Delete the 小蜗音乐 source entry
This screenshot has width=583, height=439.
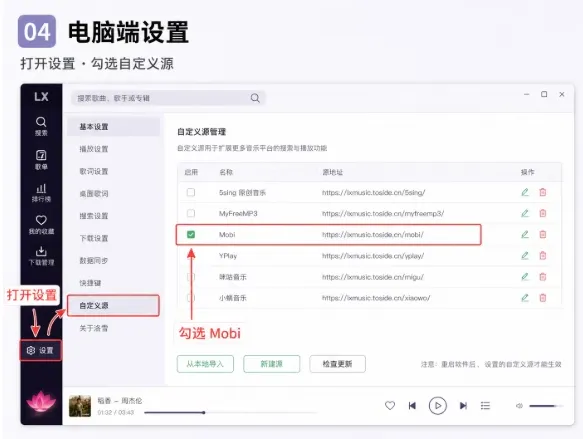pos(543,298)
